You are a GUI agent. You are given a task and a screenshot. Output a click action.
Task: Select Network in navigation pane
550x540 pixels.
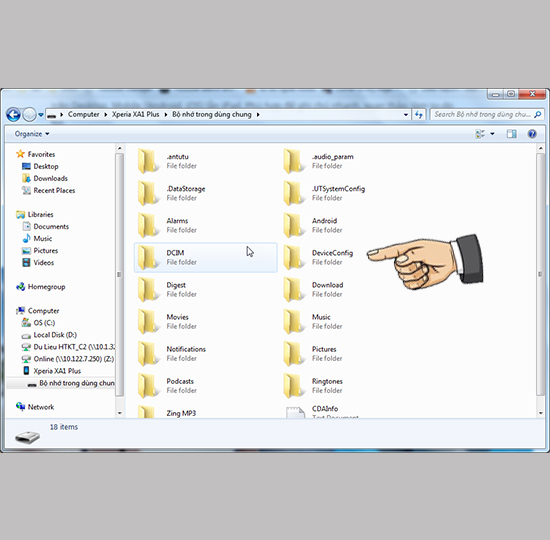pyautogui.click(x=41, y=407)
